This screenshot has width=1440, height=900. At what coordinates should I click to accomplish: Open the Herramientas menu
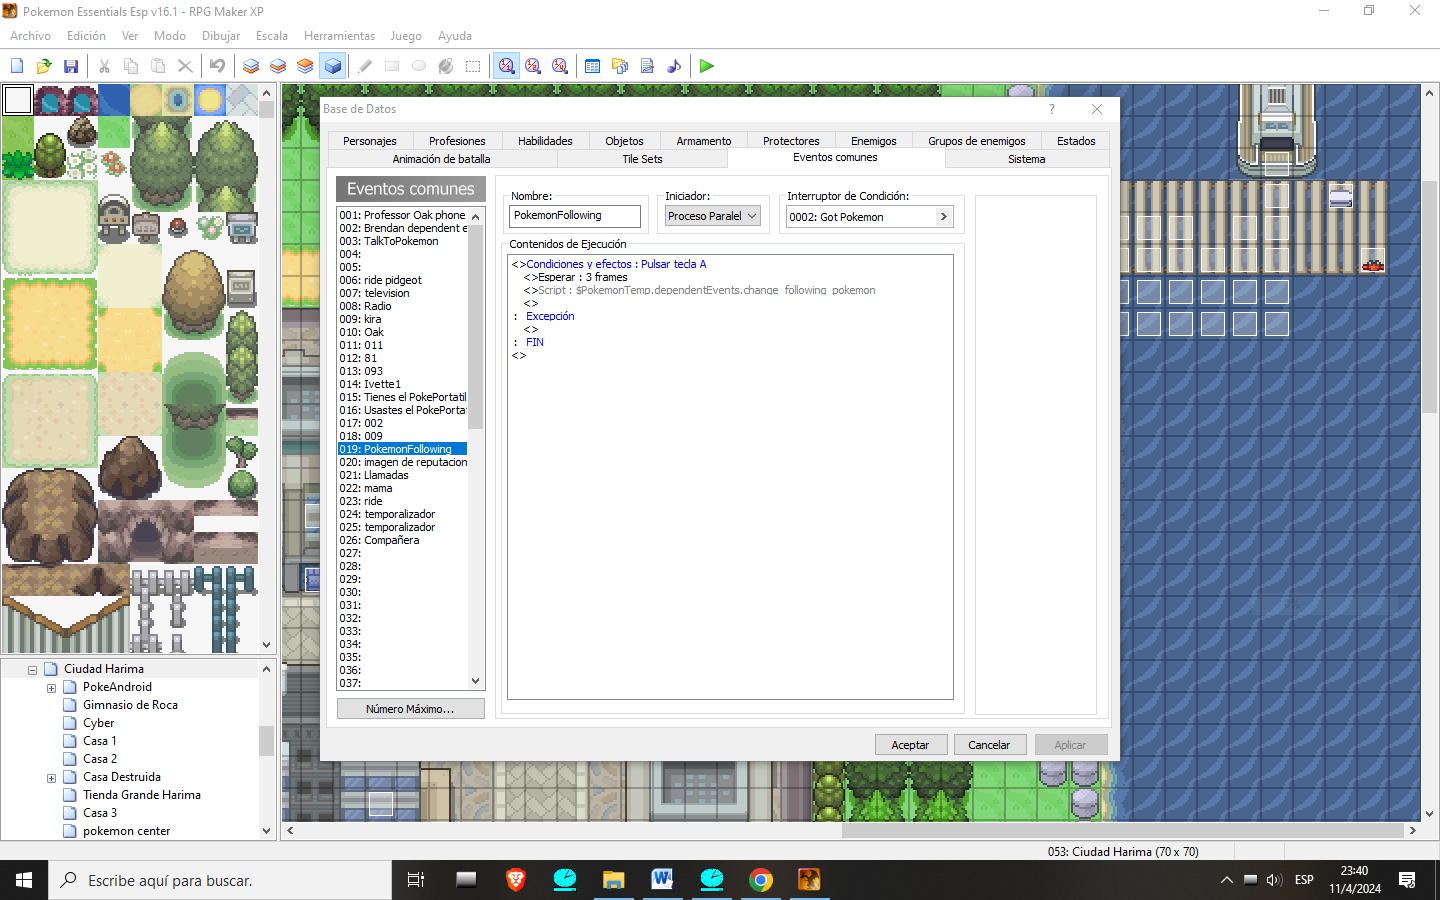(339, 36)
